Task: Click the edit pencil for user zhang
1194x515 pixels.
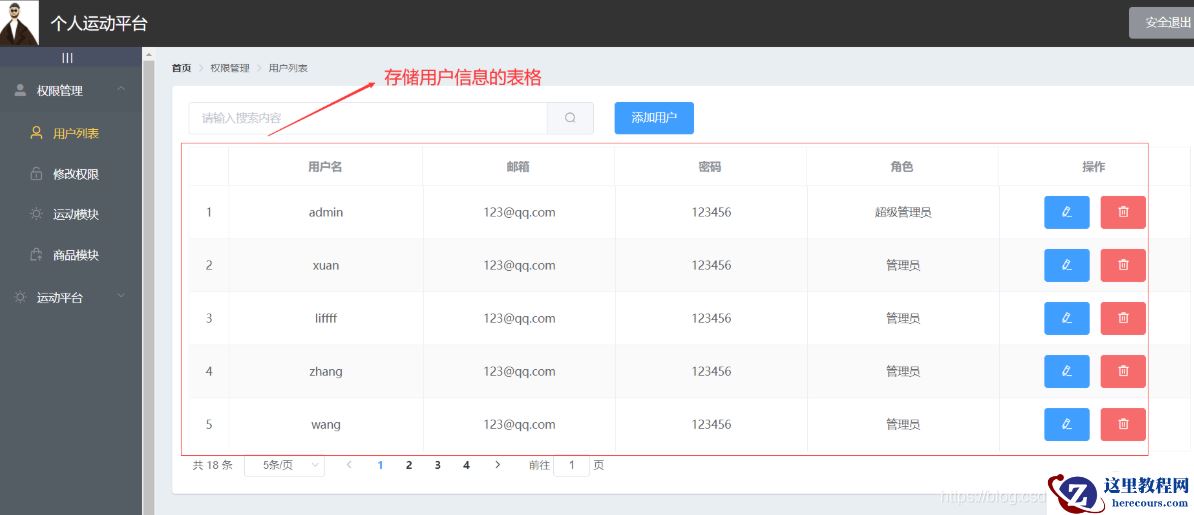Action: [x=1066, y=371]
